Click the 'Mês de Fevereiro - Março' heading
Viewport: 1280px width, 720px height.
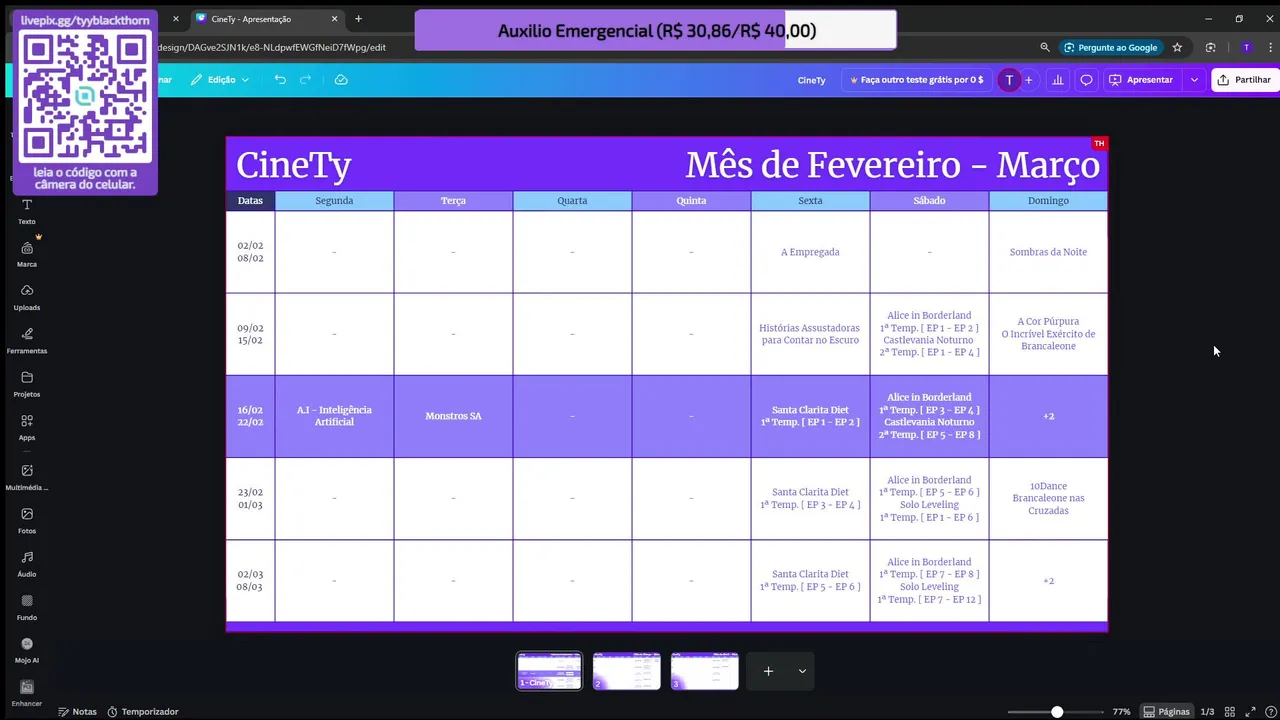pyautogui.click(x=892, y=165)
